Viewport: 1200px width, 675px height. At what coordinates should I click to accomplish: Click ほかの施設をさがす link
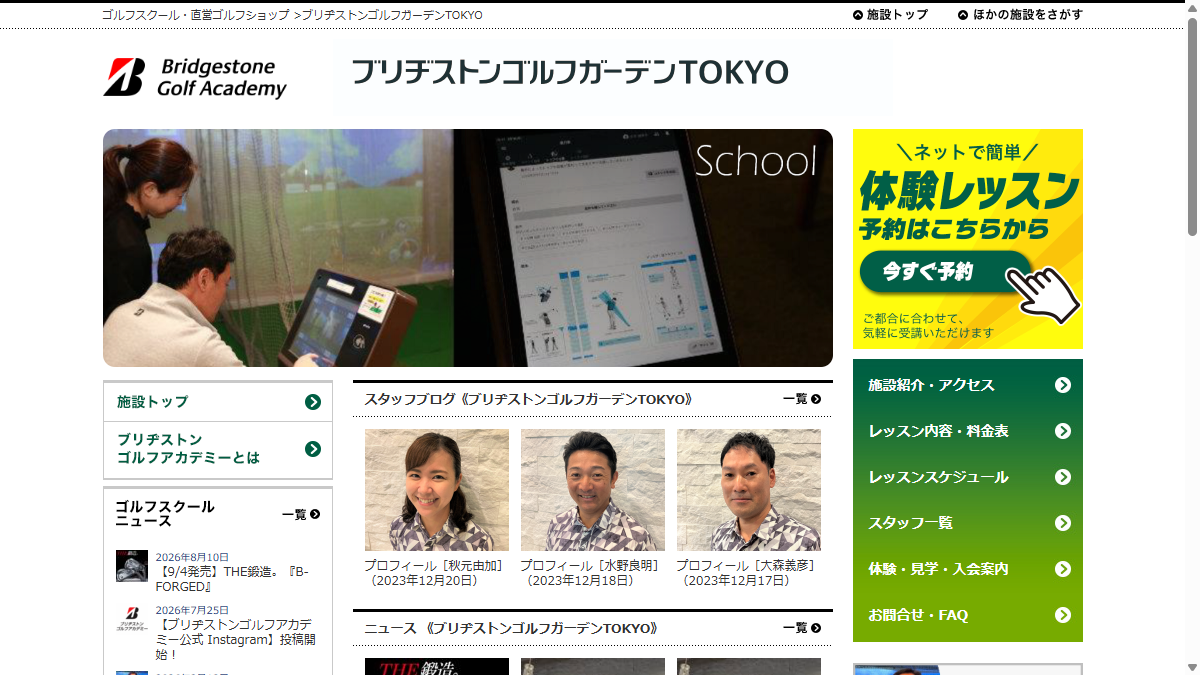(1020, 15)
